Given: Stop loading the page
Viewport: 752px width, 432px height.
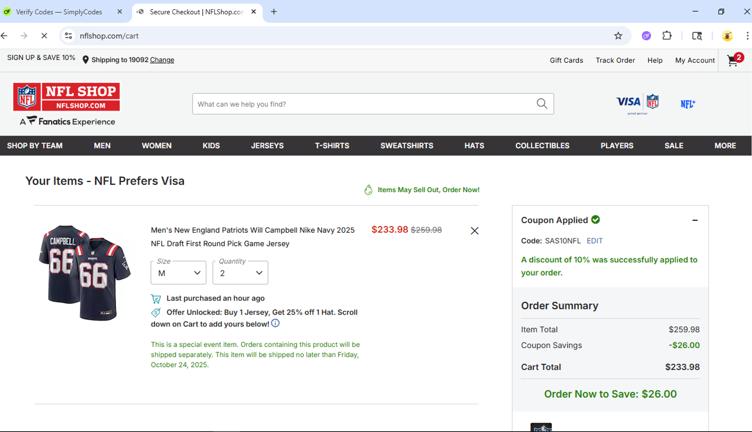Looking at the screenshot, I should pyautogui.click(x=44, y=35).
